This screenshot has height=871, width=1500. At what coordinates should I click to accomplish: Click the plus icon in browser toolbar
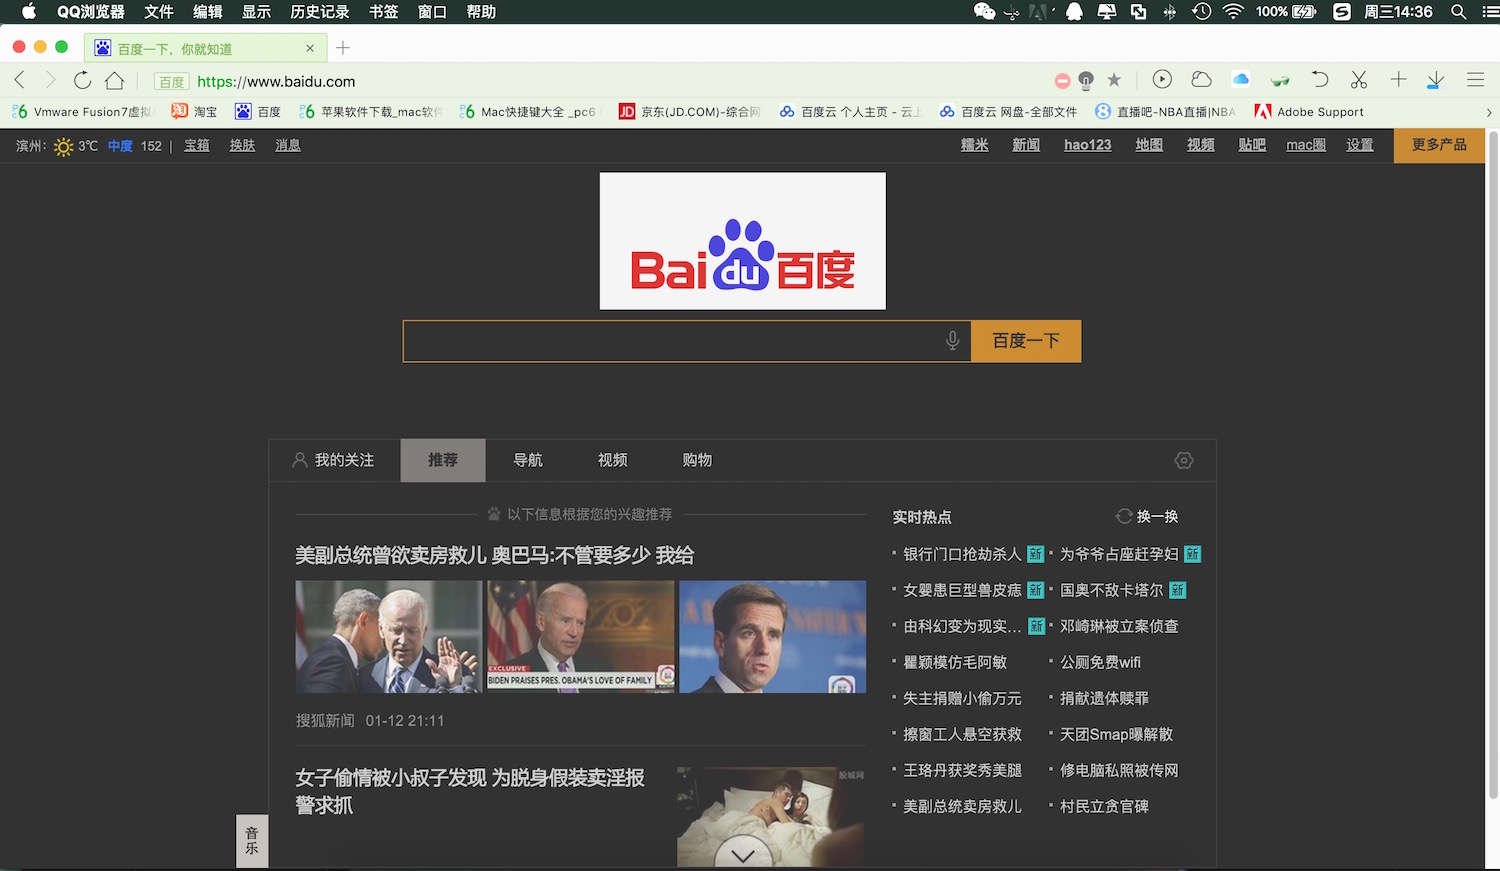click(1398, 79)
